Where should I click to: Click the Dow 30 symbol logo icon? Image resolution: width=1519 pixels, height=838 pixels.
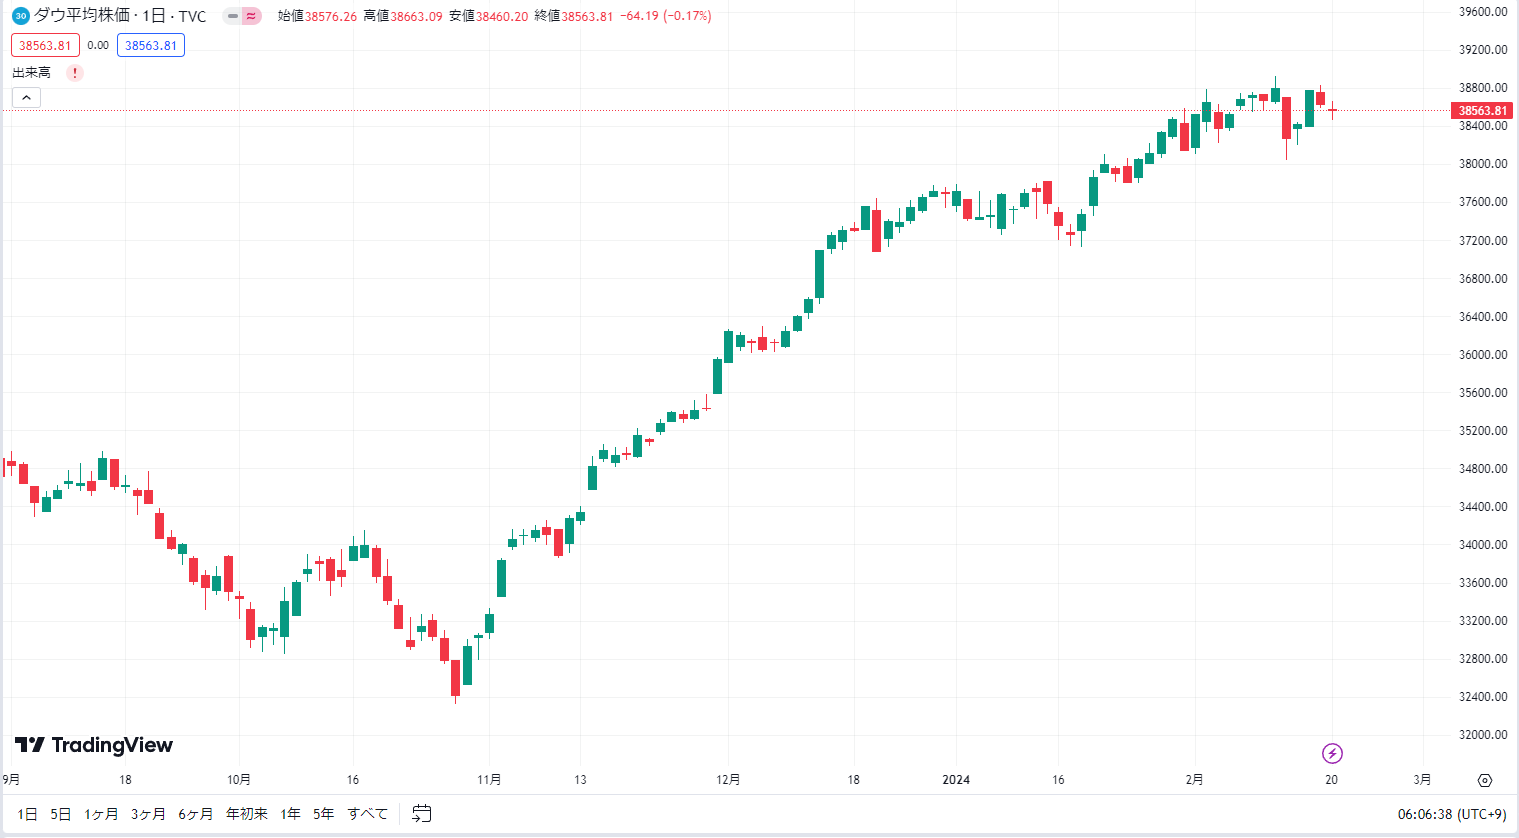20,16
